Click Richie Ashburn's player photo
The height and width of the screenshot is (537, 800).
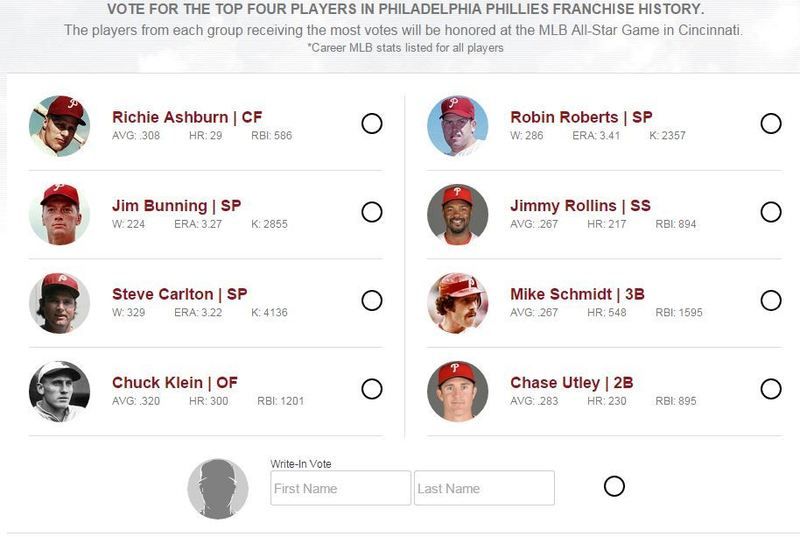[60, 125]
